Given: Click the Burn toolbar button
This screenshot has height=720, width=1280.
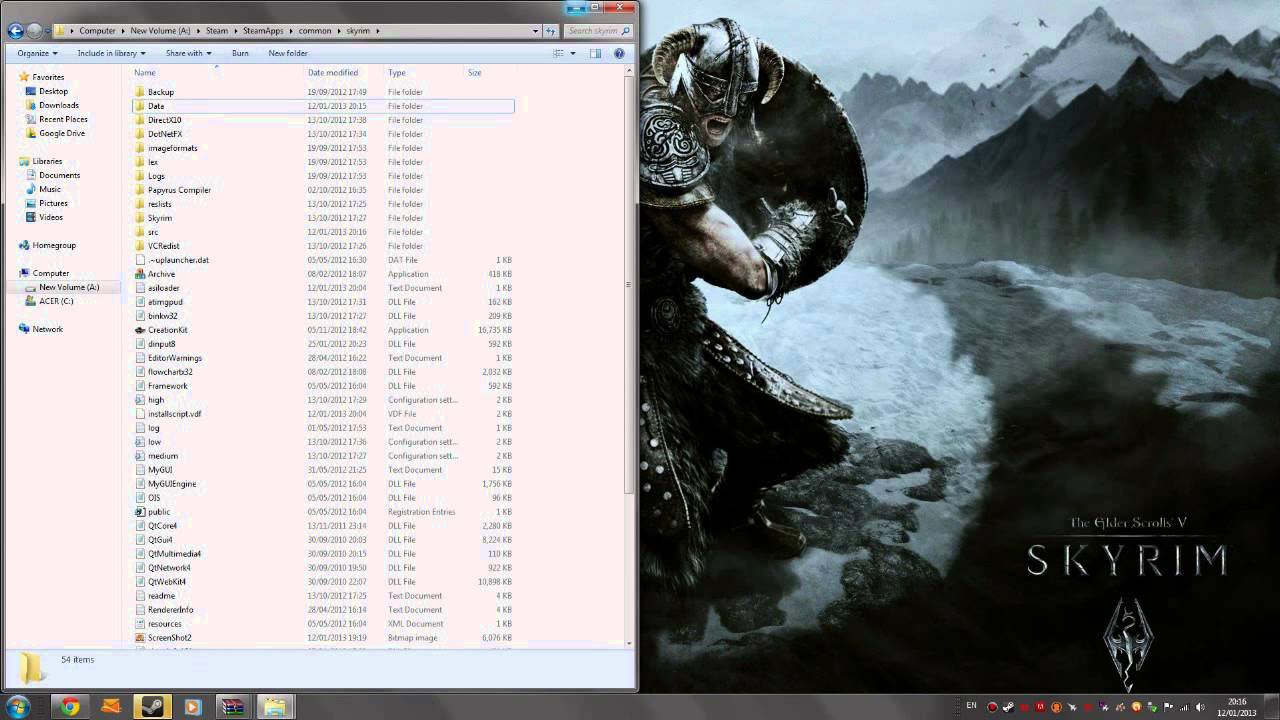Looking at the screenshot, I should [x=240, y=53].
